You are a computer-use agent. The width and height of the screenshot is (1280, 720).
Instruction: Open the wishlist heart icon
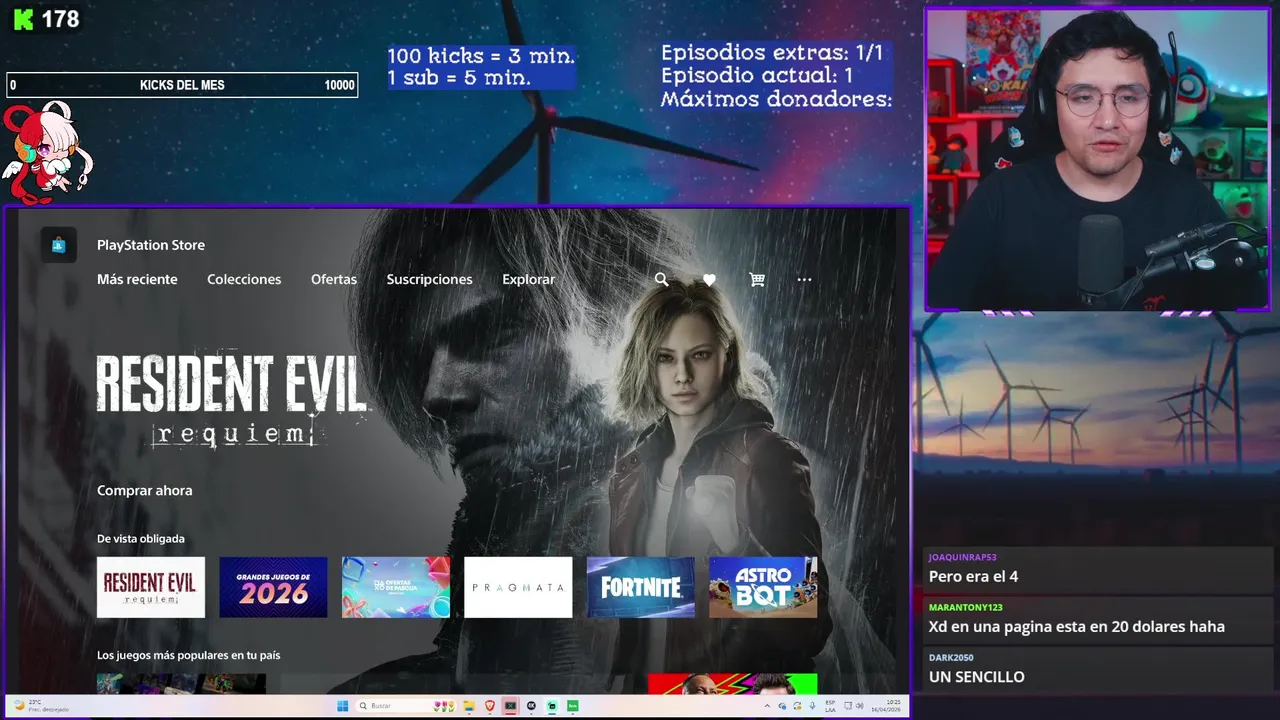click(x=709, y=280)
